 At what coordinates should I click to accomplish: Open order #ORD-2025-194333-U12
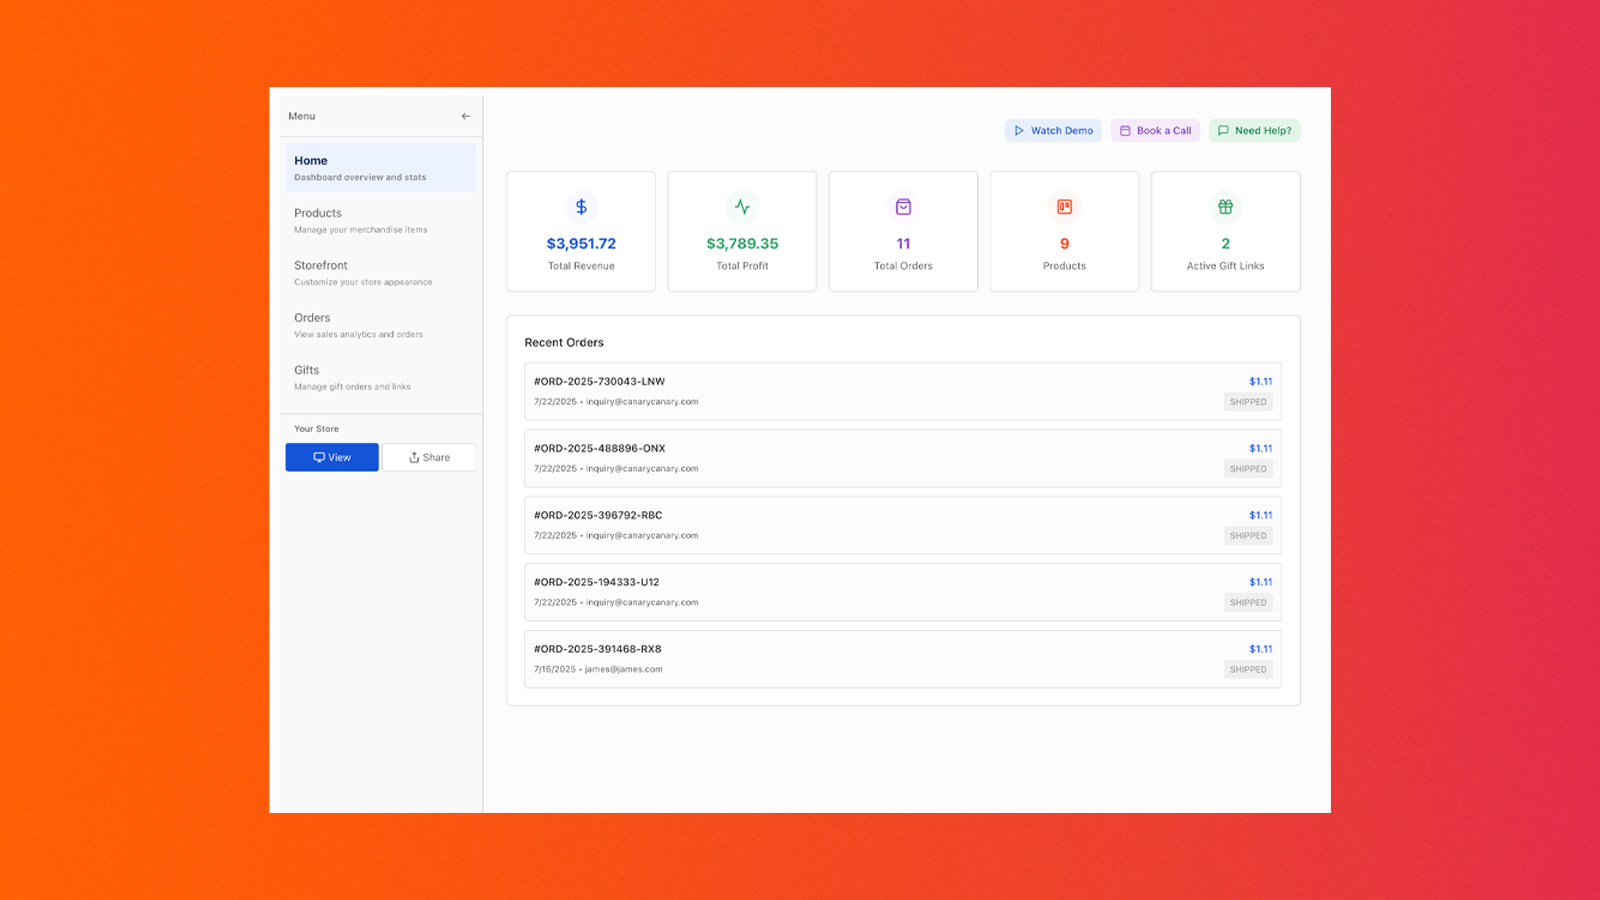pos(903,592)
